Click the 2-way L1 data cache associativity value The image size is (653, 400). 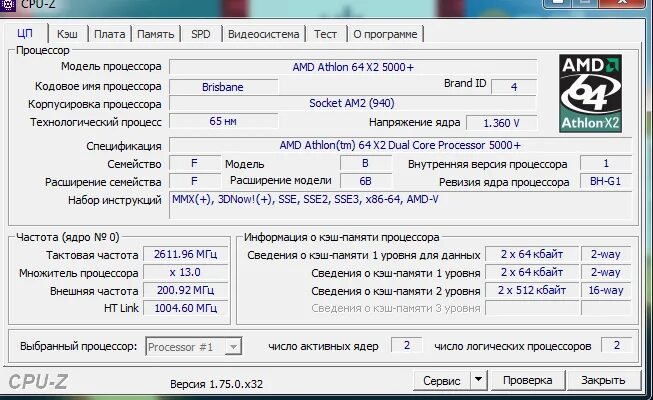tap(606, 254)
